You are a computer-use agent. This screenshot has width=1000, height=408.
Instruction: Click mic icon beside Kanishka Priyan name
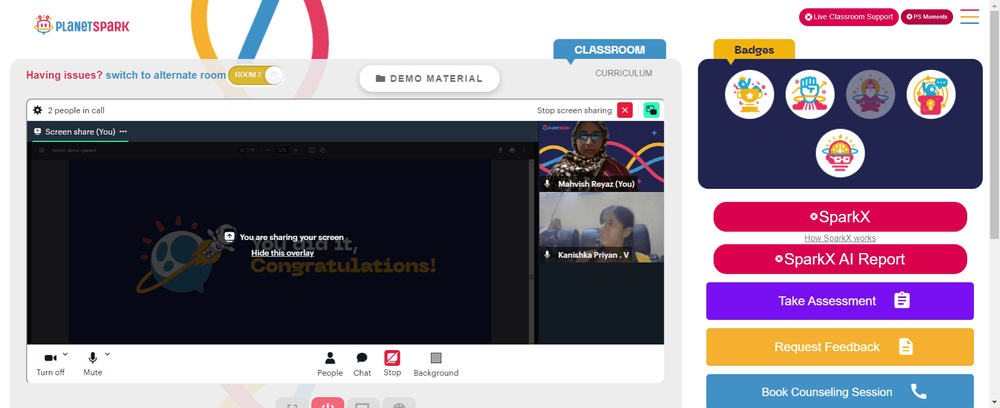(547, 255)
